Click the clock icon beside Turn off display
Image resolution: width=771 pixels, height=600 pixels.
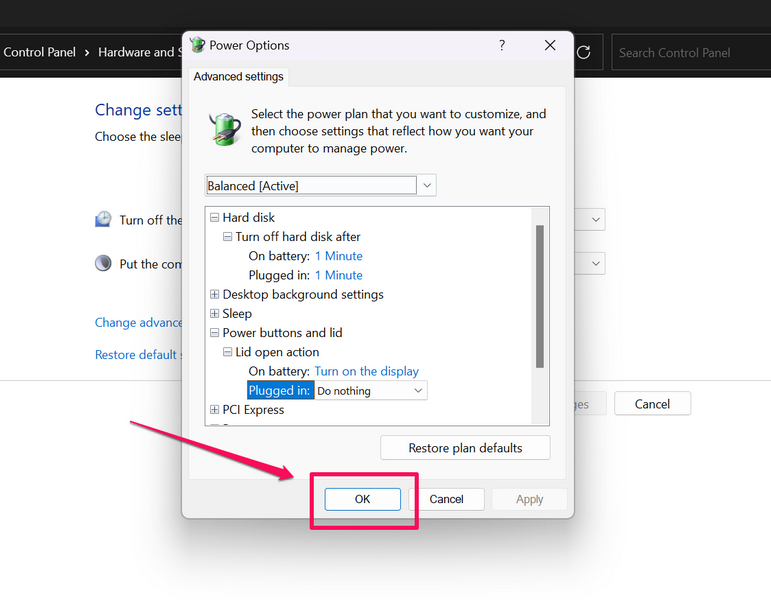103,220
